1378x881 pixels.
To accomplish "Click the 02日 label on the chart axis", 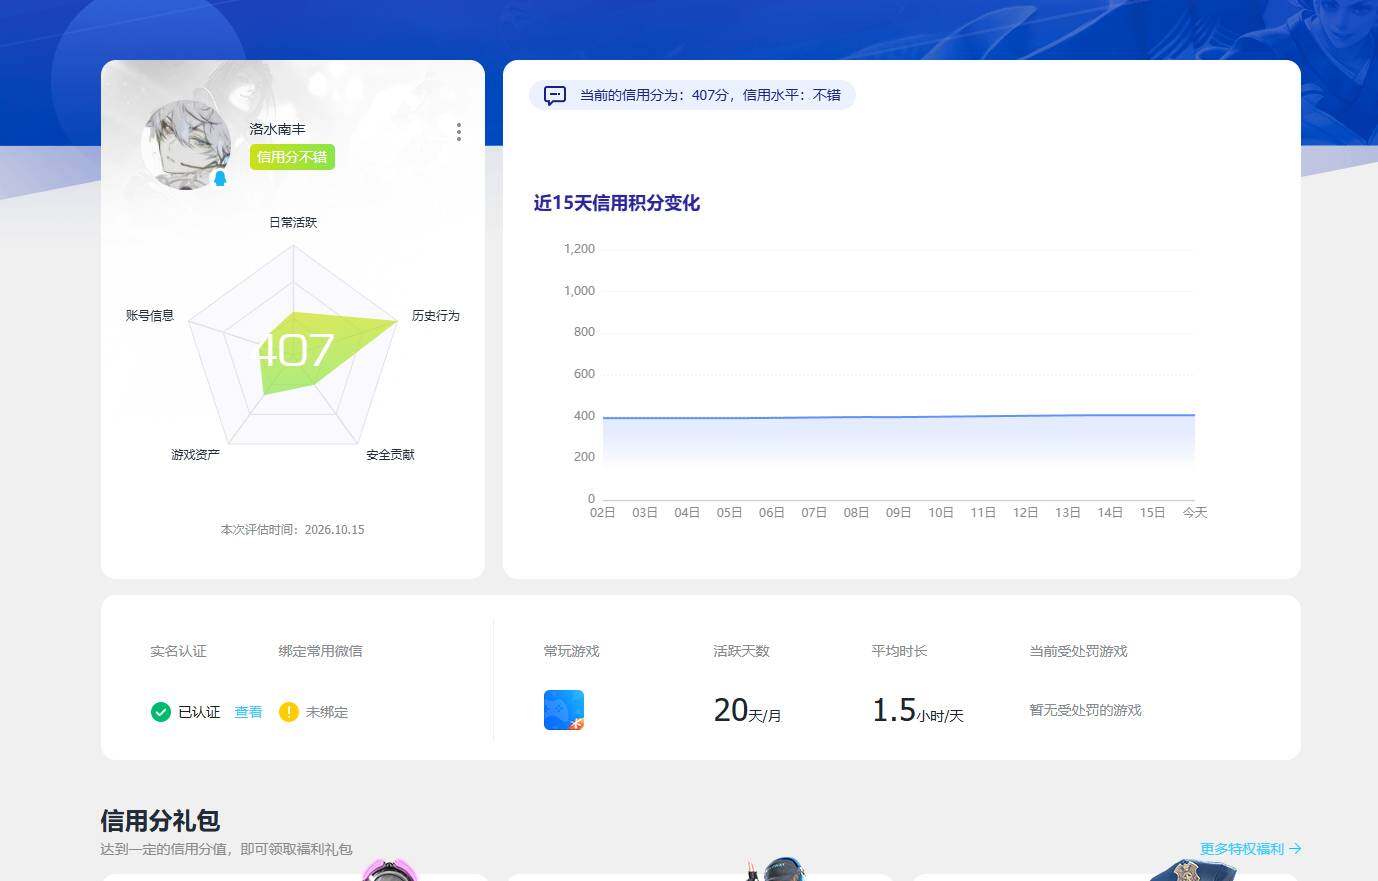I will pyautogui.click(x=603, y=512).
